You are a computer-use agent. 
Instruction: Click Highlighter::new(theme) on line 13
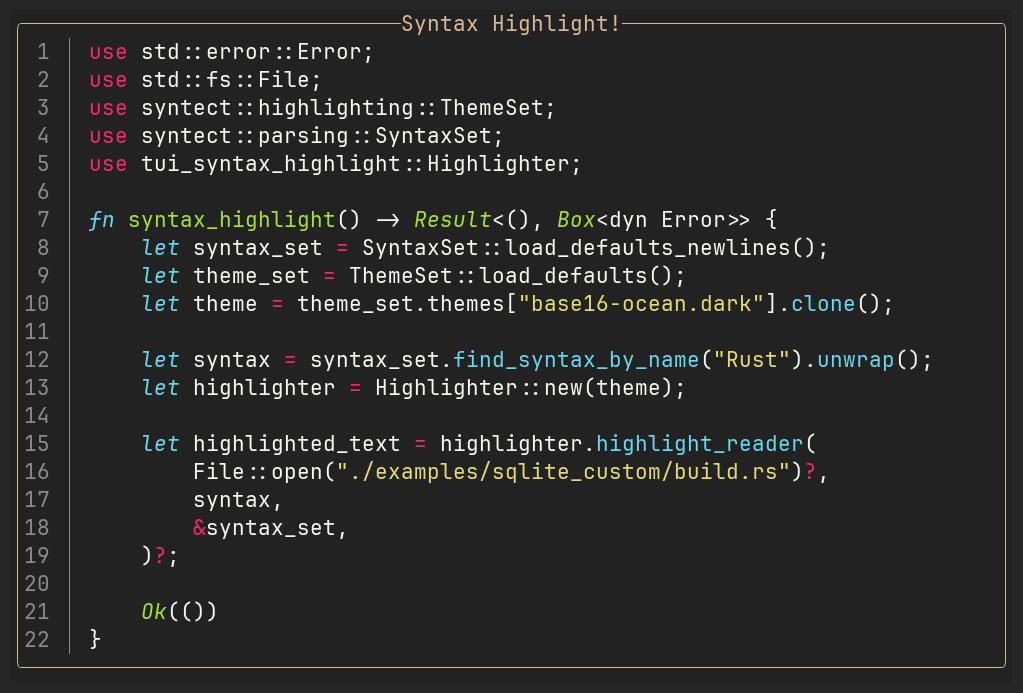pyautogui.click(x=530, y=388)
